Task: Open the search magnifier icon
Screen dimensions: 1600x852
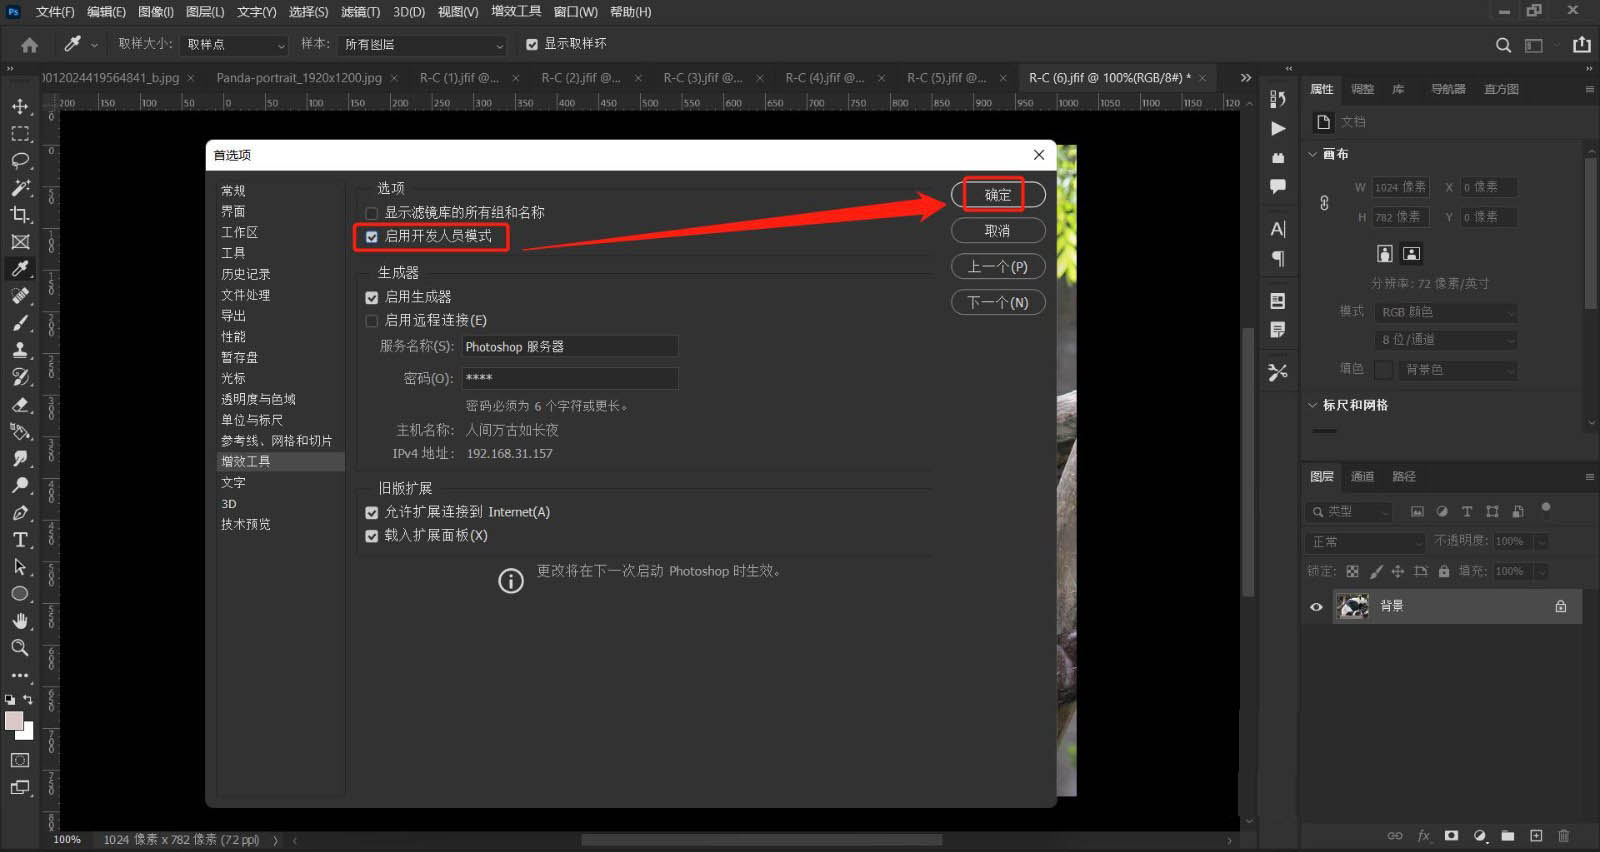Action: [x=1503, y=45]
